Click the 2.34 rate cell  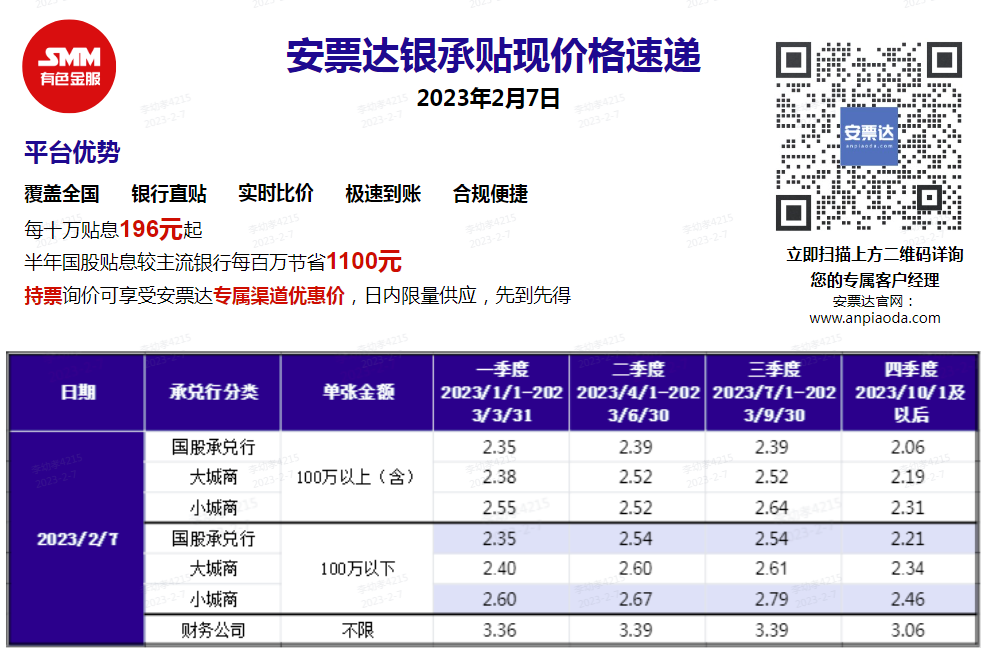[x=907, y=569]
